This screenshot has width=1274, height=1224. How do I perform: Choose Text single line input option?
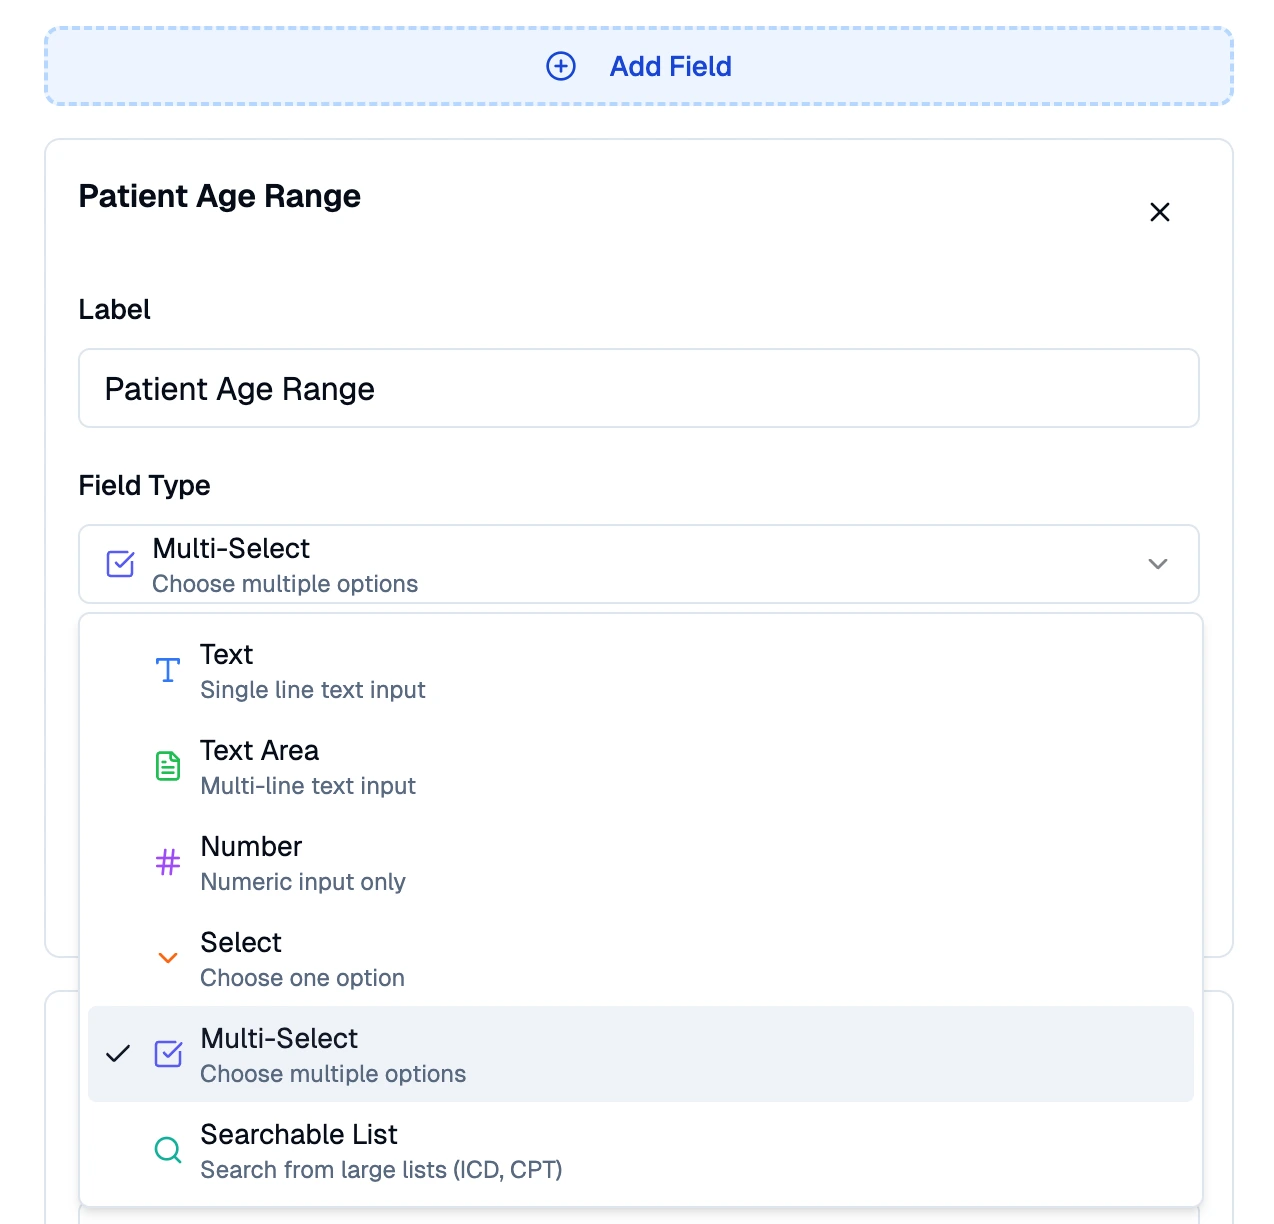click(641, 671)
